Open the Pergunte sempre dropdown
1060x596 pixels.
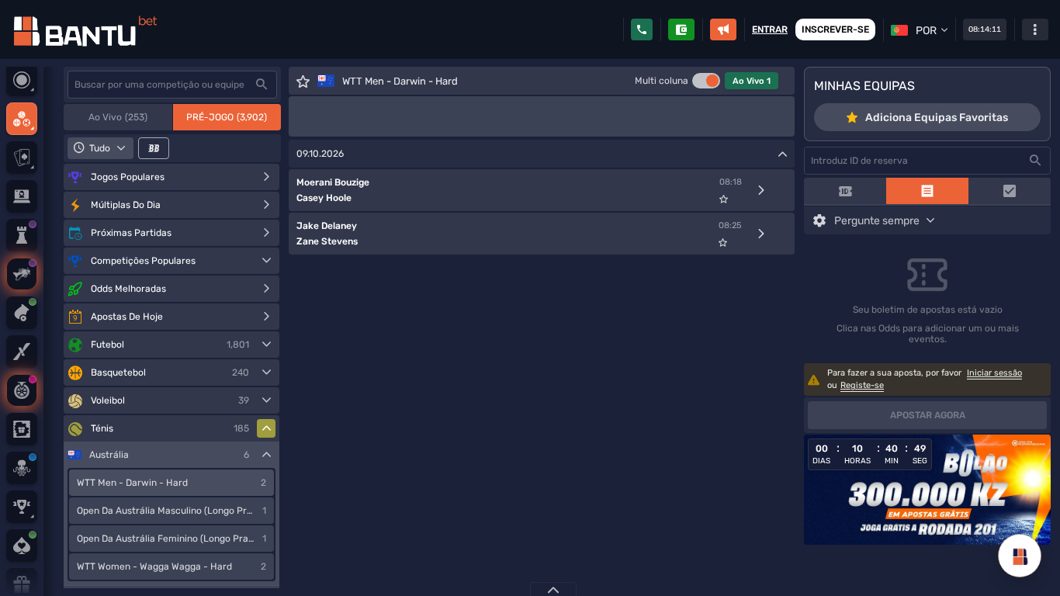pyautogui.click(x=884, y=221)
